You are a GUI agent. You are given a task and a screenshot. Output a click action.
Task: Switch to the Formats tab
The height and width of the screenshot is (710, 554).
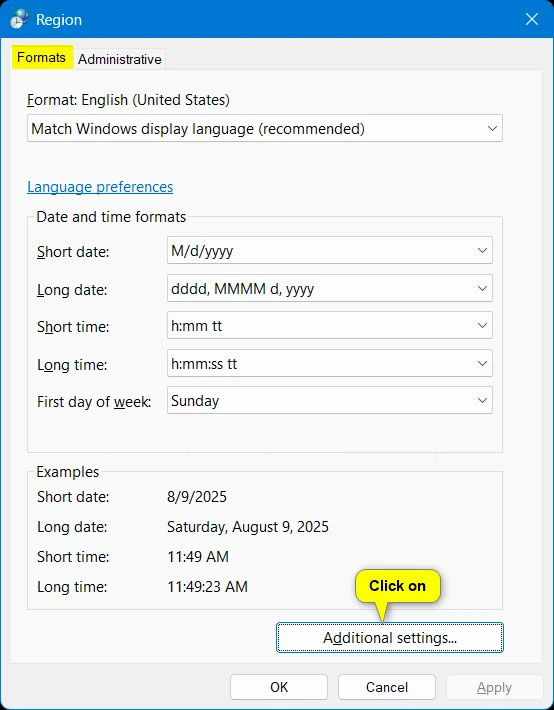click(x=42, y=58)
